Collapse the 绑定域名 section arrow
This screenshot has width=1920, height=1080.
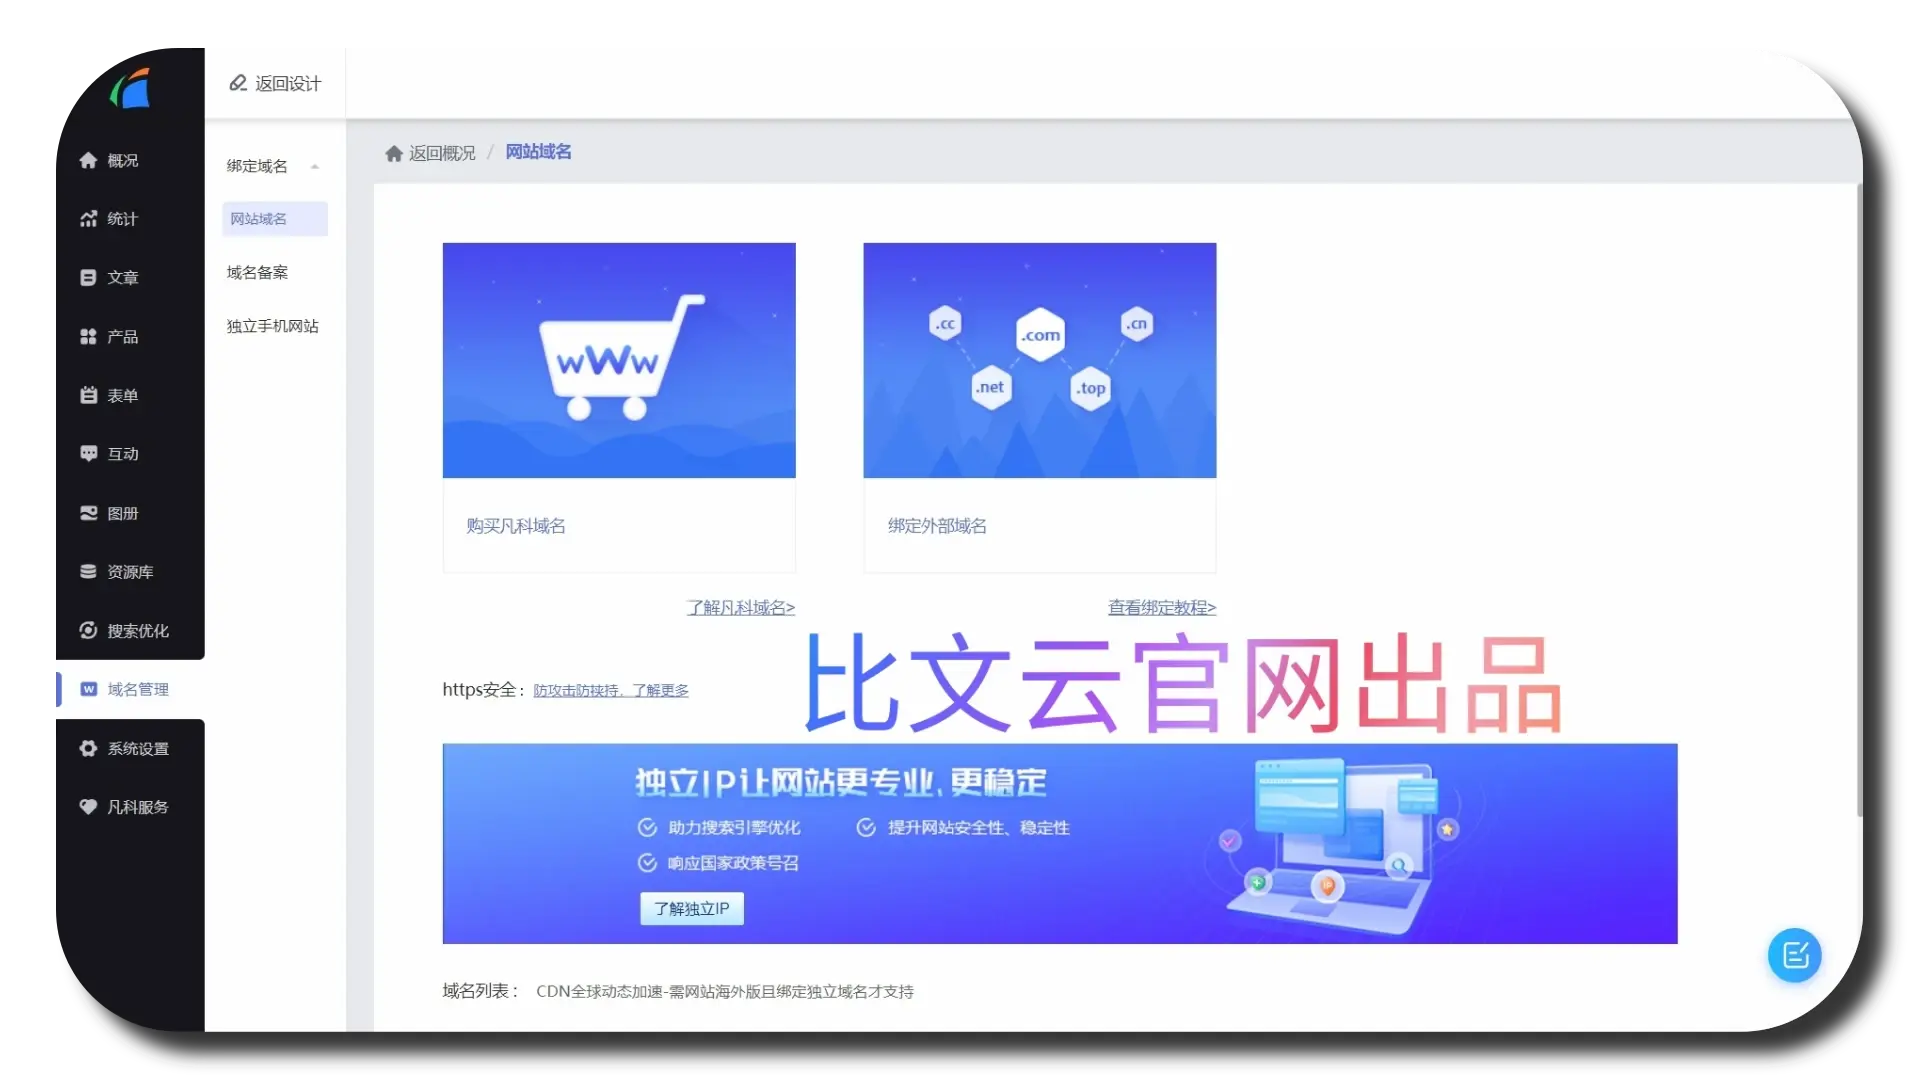[315, 167]
